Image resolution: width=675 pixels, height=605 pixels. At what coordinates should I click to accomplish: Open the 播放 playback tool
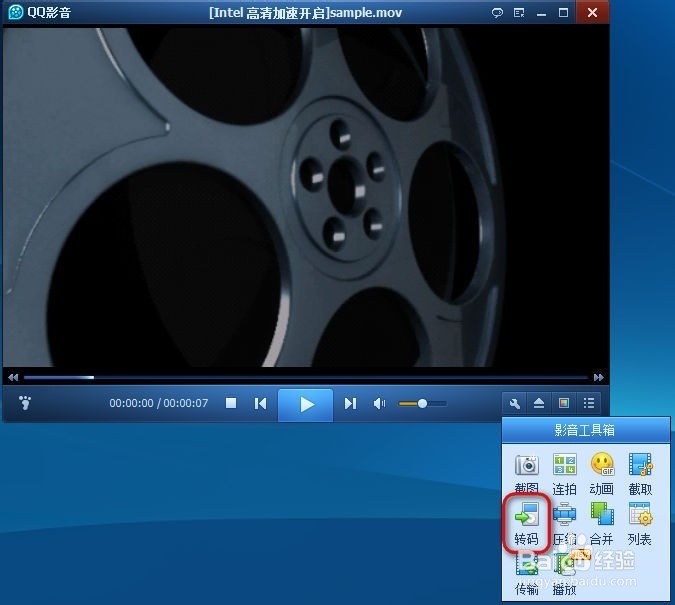564,574
